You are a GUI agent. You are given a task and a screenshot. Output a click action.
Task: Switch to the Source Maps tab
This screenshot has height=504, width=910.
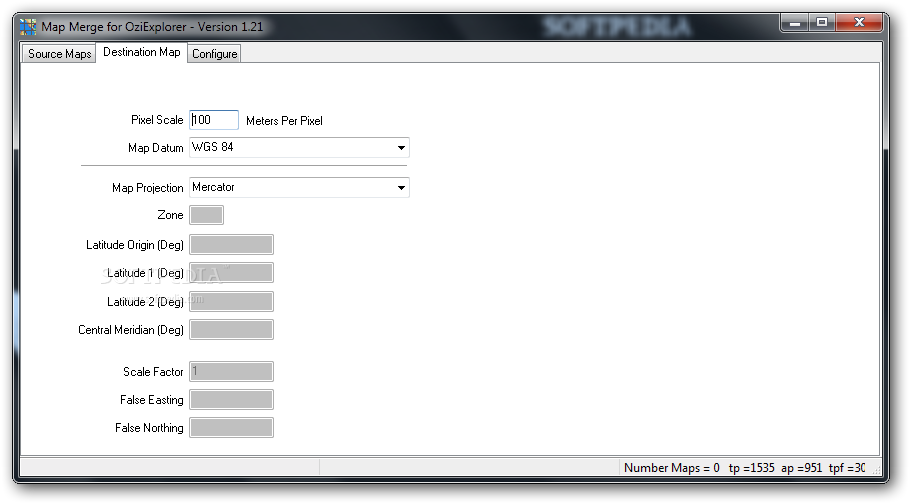point(59,53)
